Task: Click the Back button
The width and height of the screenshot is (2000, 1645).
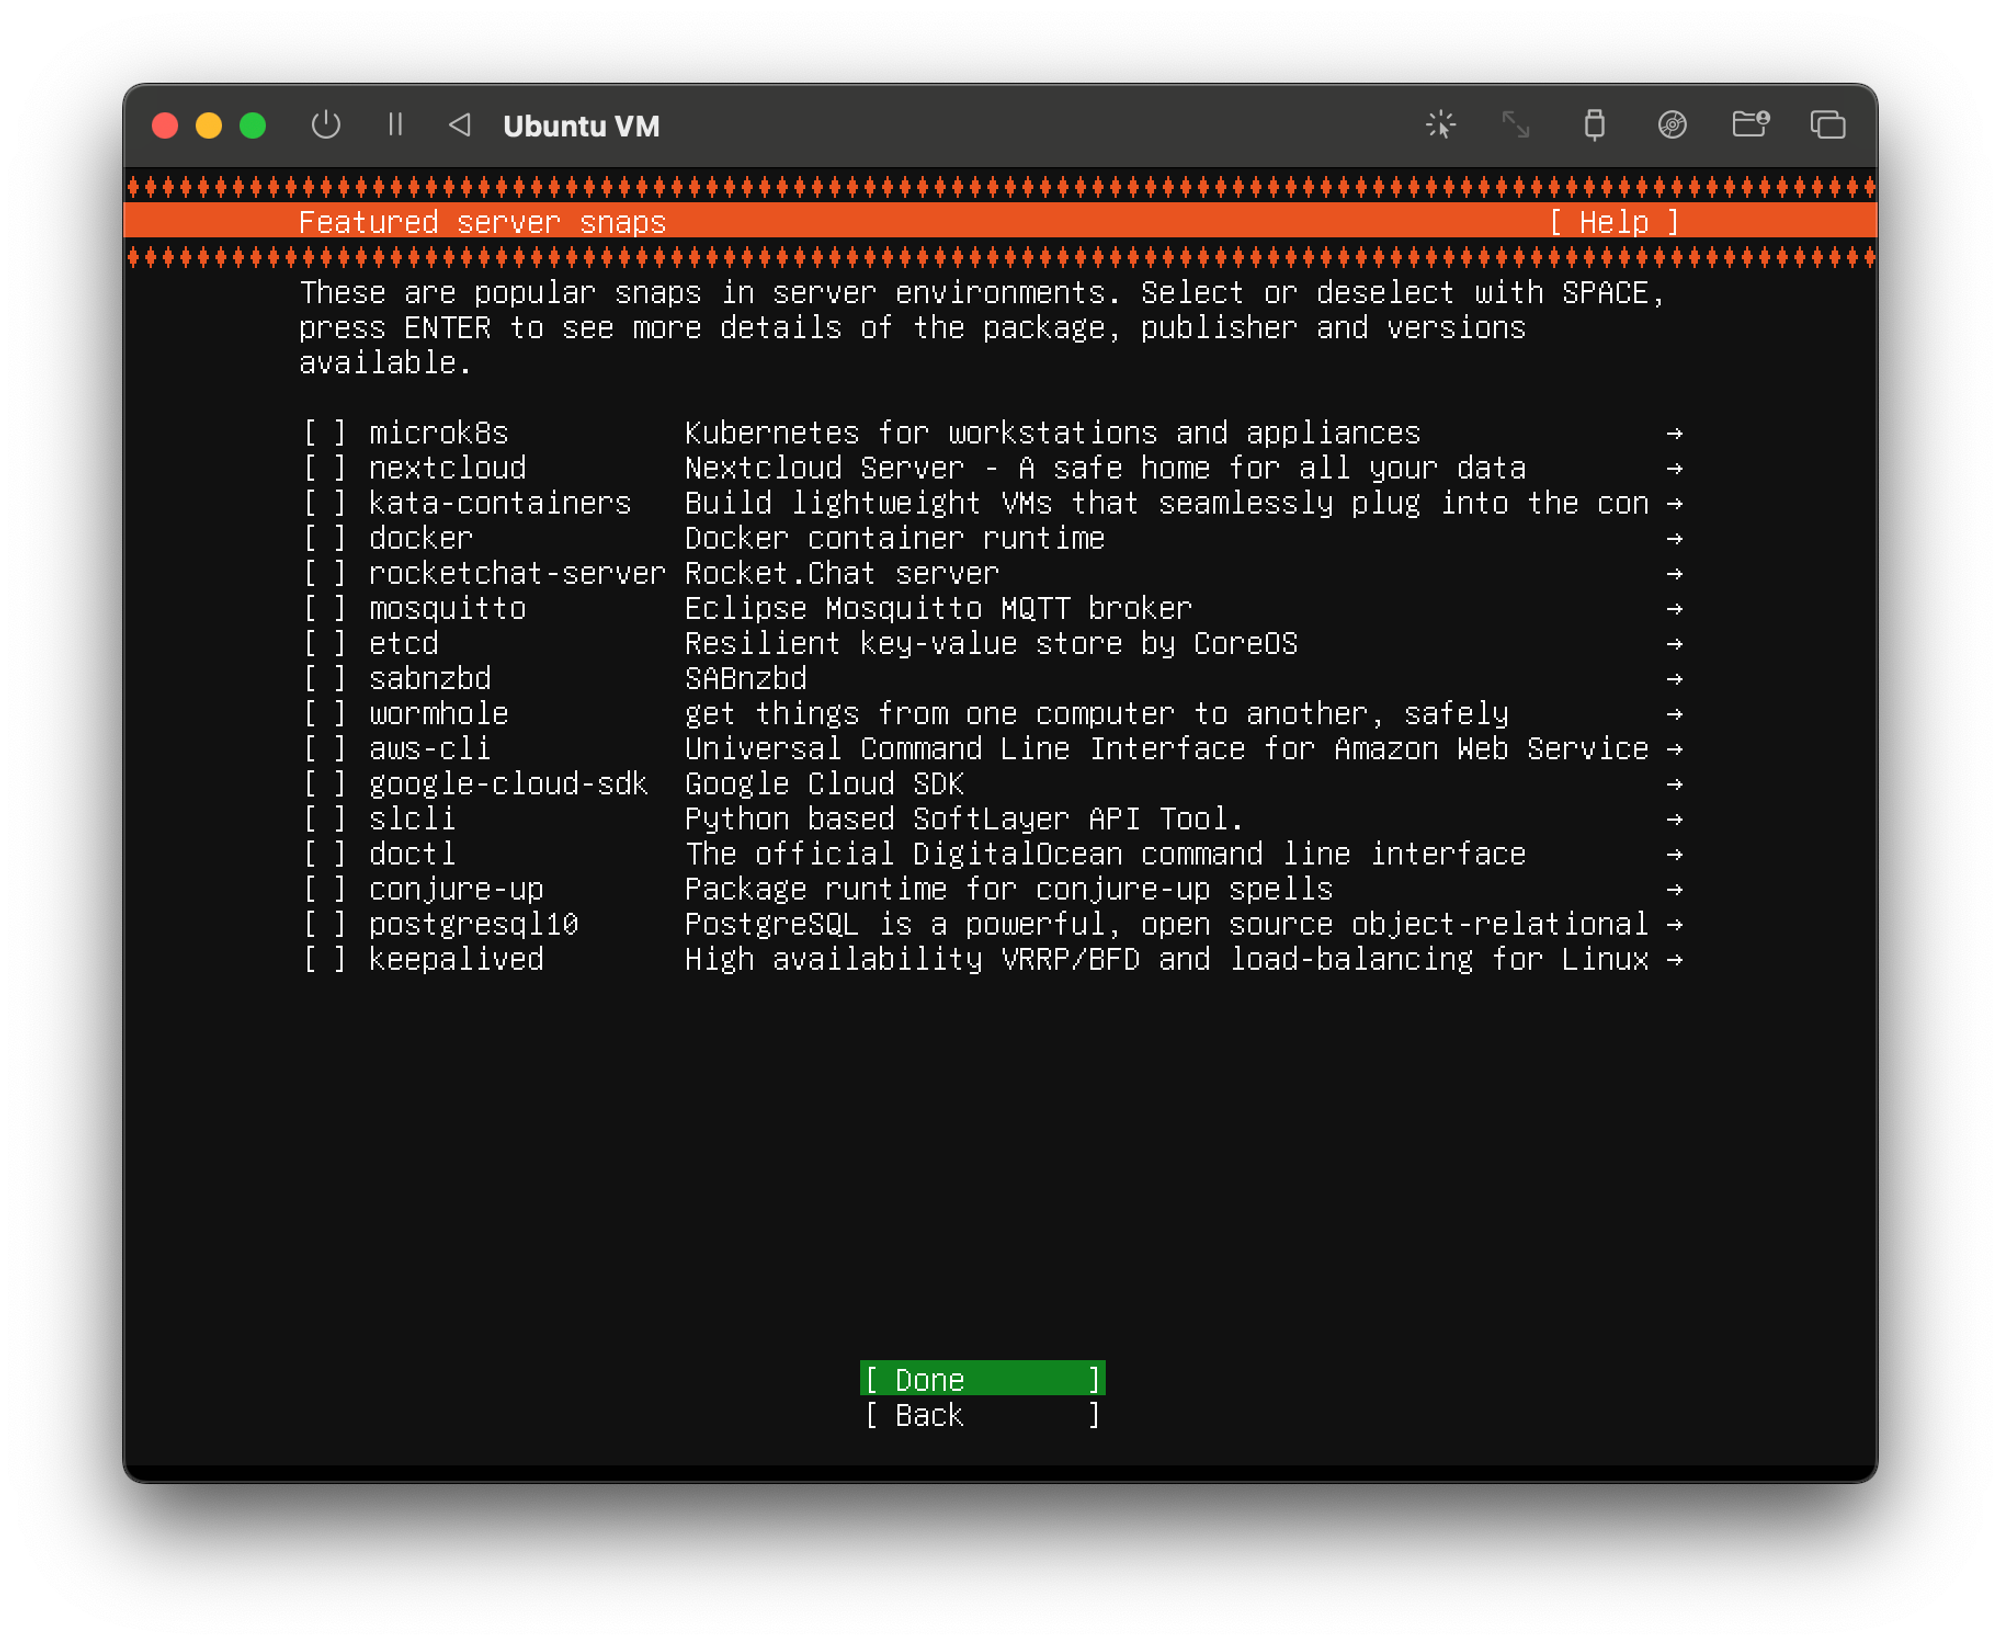Action: coord(982,1416)
